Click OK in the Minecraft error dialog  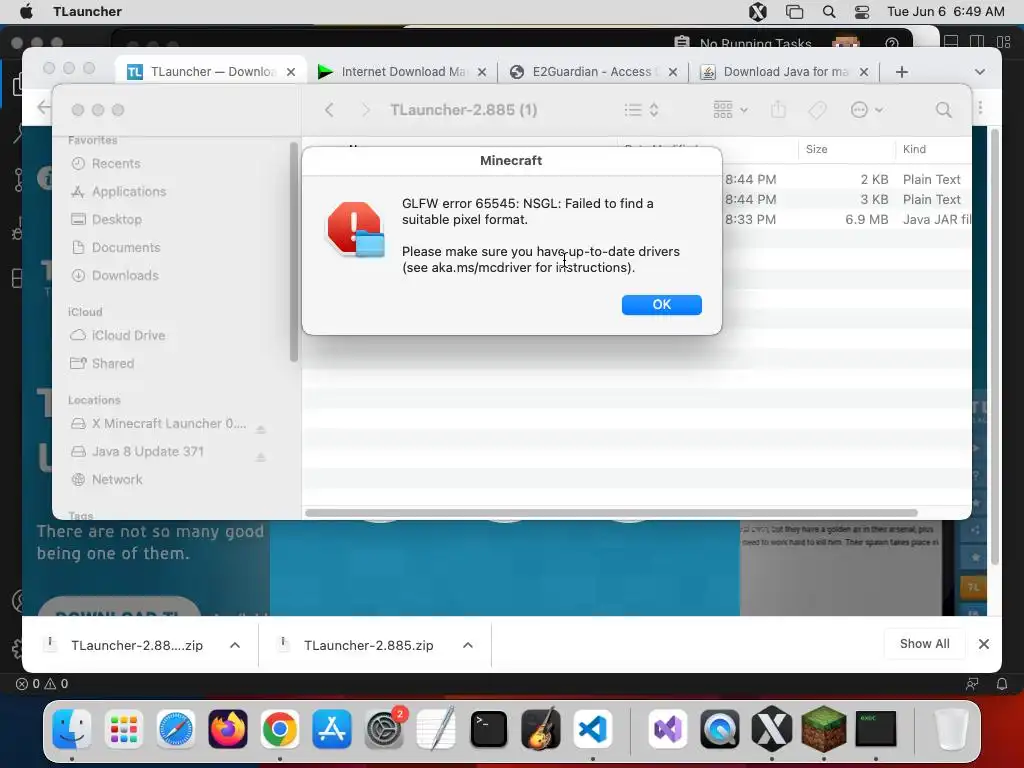[662, 304]
